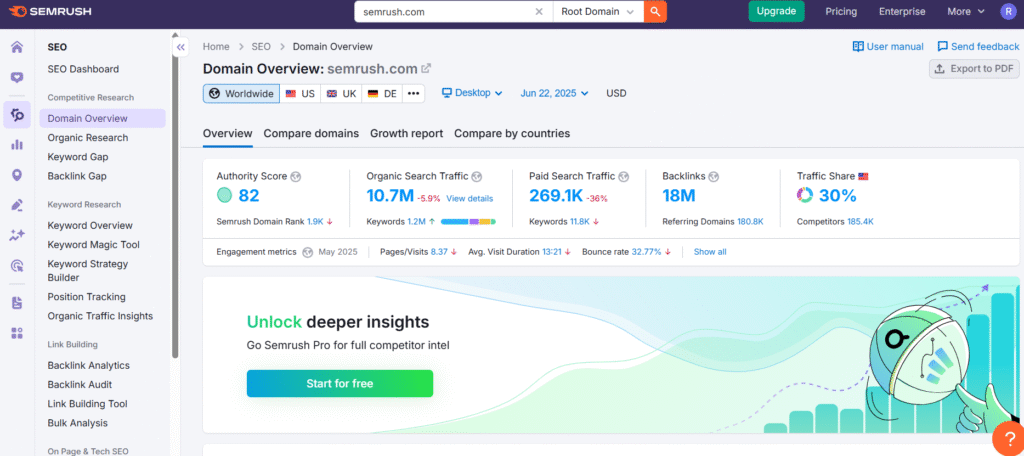Click the organic keywords position distribution bar
The image size is (1024, 456).
click(468, 222)
